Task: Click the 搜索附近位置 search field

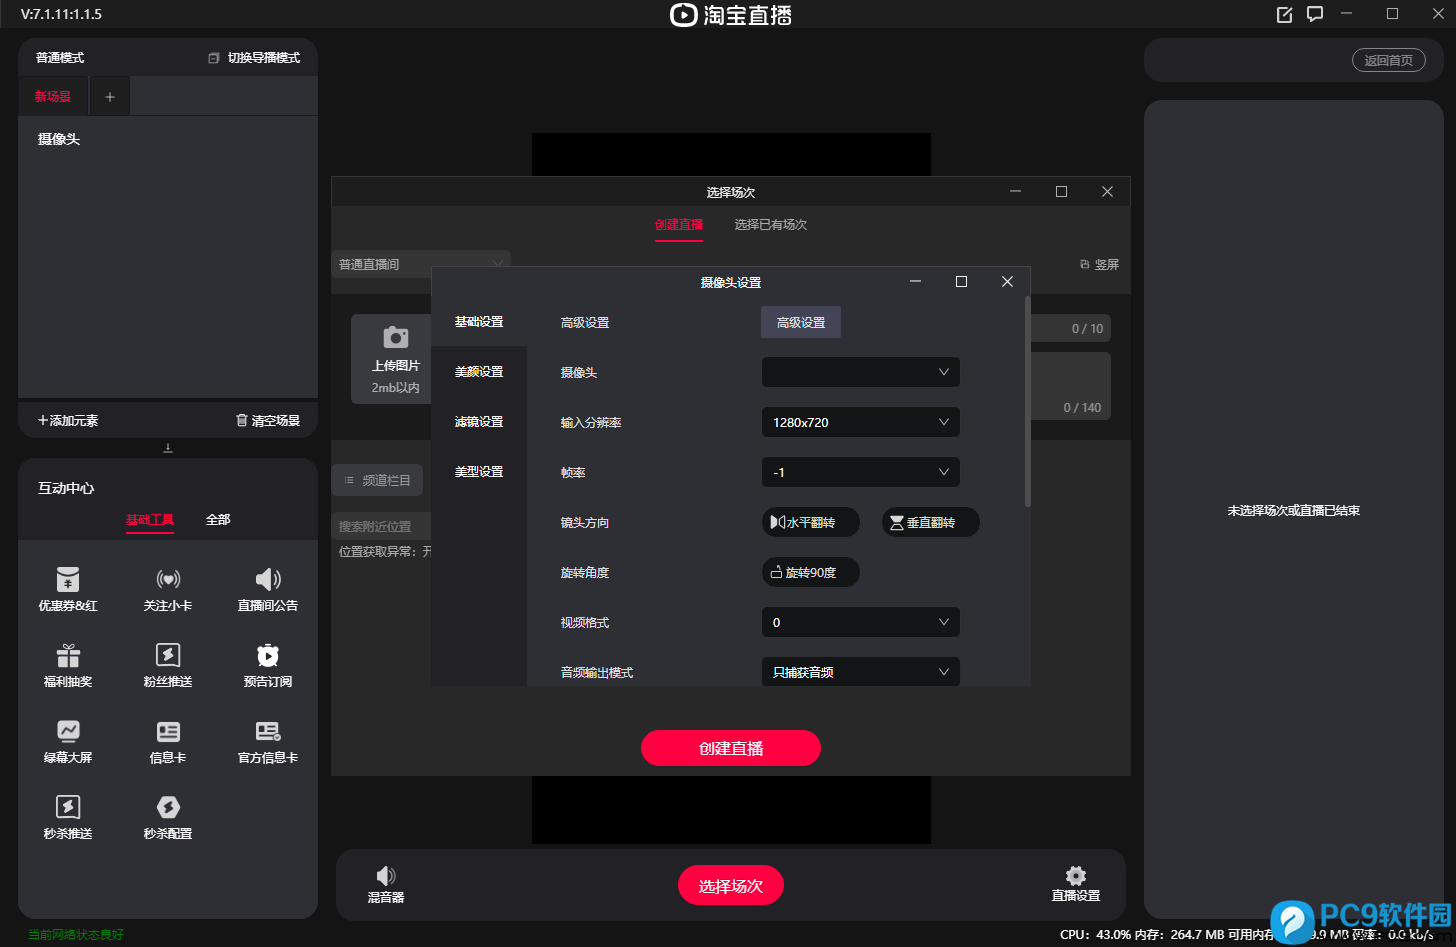Action: point(382,526)
